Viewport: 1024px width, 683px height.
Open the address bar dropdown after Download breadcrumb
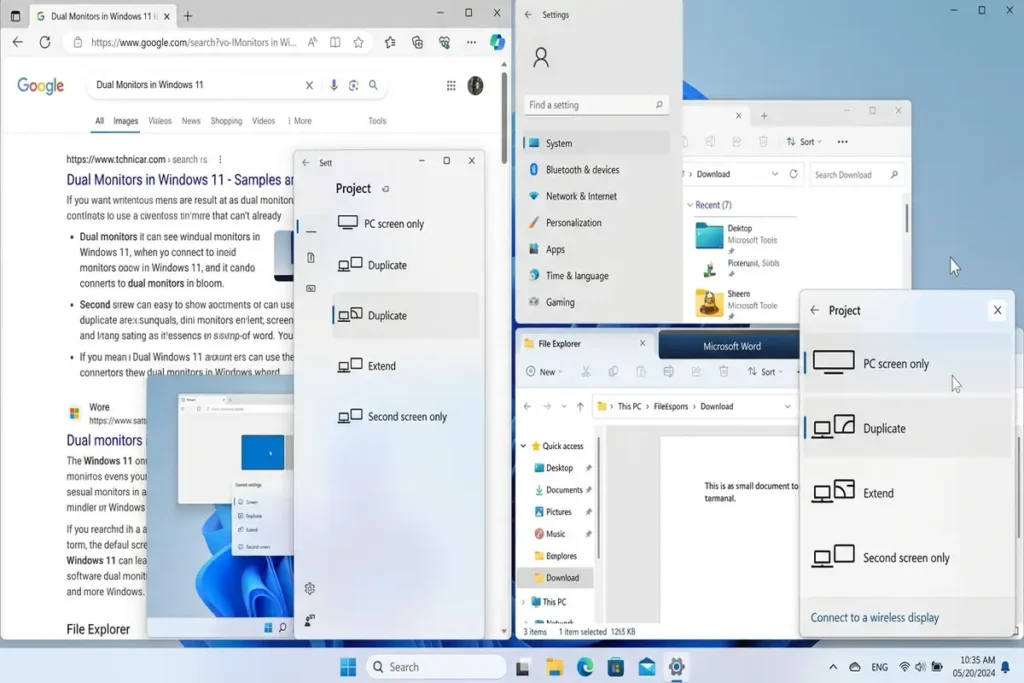tap(788, 406)
